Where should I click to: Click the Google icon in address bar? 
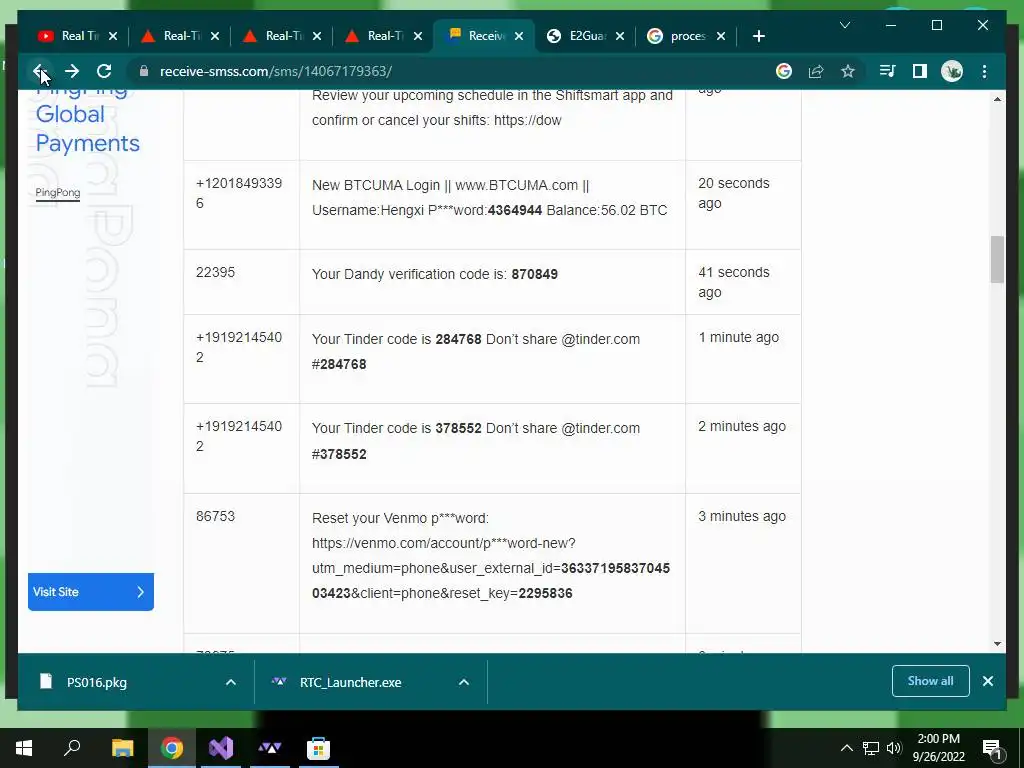(x=784, y=71)
